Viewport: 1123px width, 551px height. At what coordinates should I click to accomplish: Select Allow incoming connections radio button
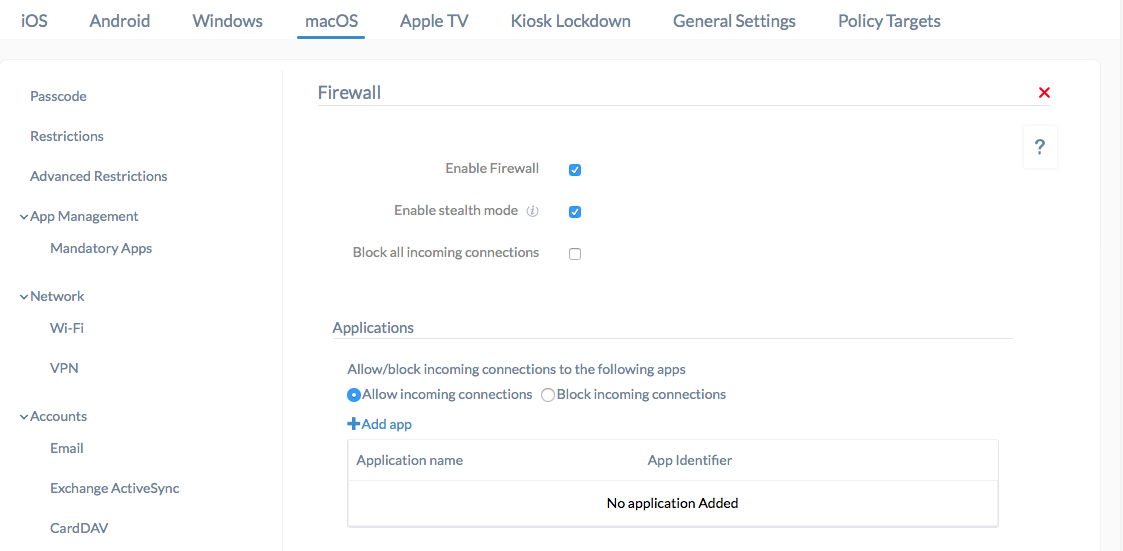click(354, 395)
